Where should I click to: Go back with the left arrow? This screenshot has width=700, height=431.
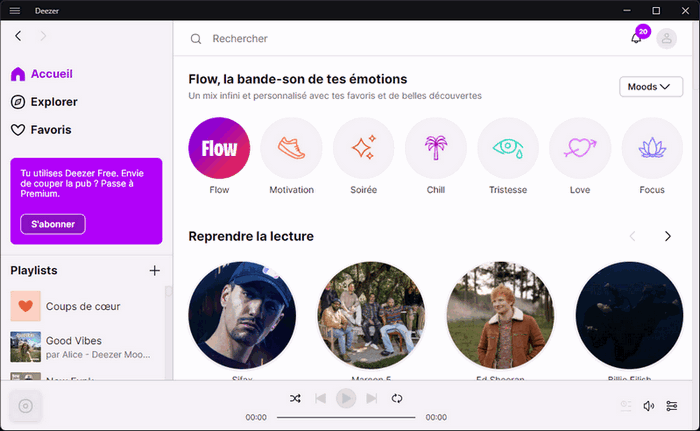(x=18, y=36)
